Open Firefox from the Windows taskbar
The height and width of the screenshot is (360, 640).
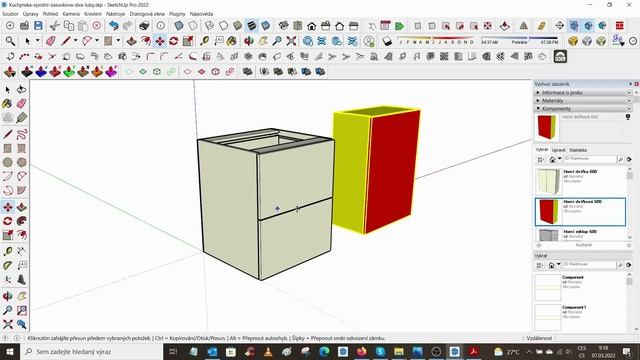(361, 352)
